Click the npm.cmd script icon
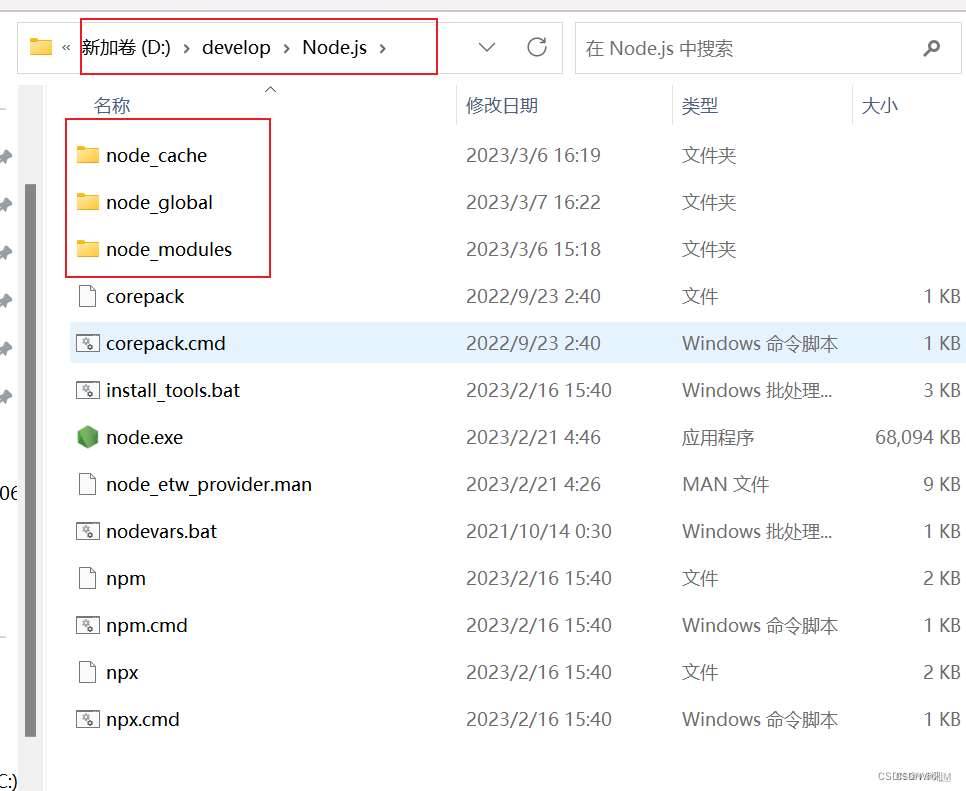This screenshot has height=791, width=966. point(87,625)
